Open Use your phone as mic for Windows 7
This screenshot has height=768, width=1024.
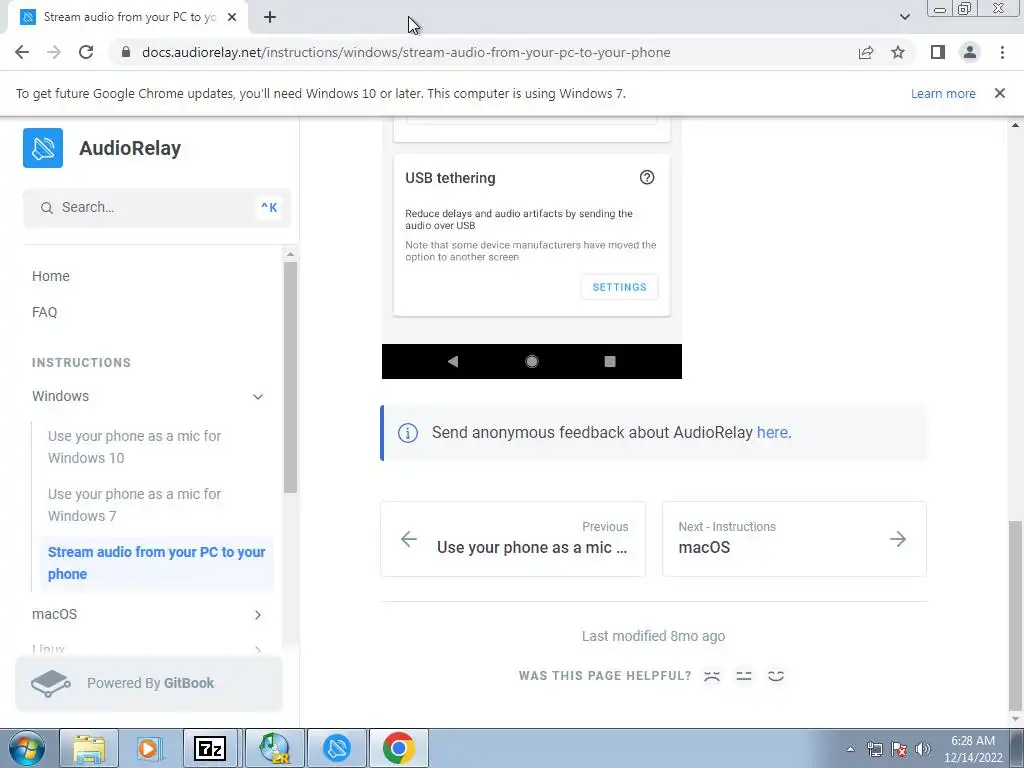(135, 505)
